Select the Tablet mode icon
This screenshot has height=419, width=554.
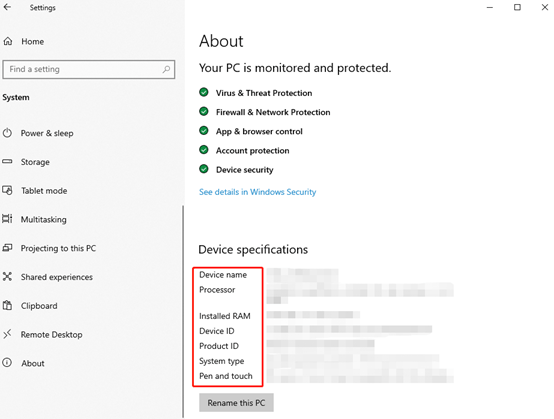point(7,190)
